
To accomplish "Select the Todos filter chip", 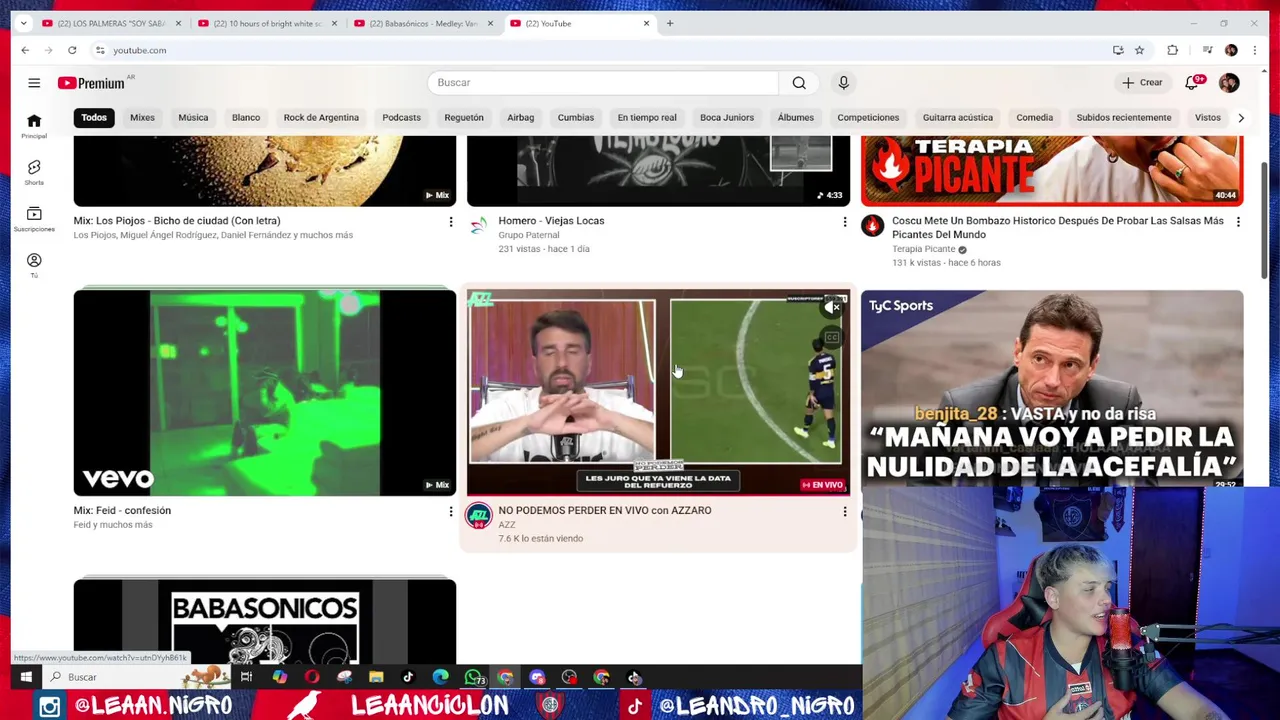I will [94, 118].
